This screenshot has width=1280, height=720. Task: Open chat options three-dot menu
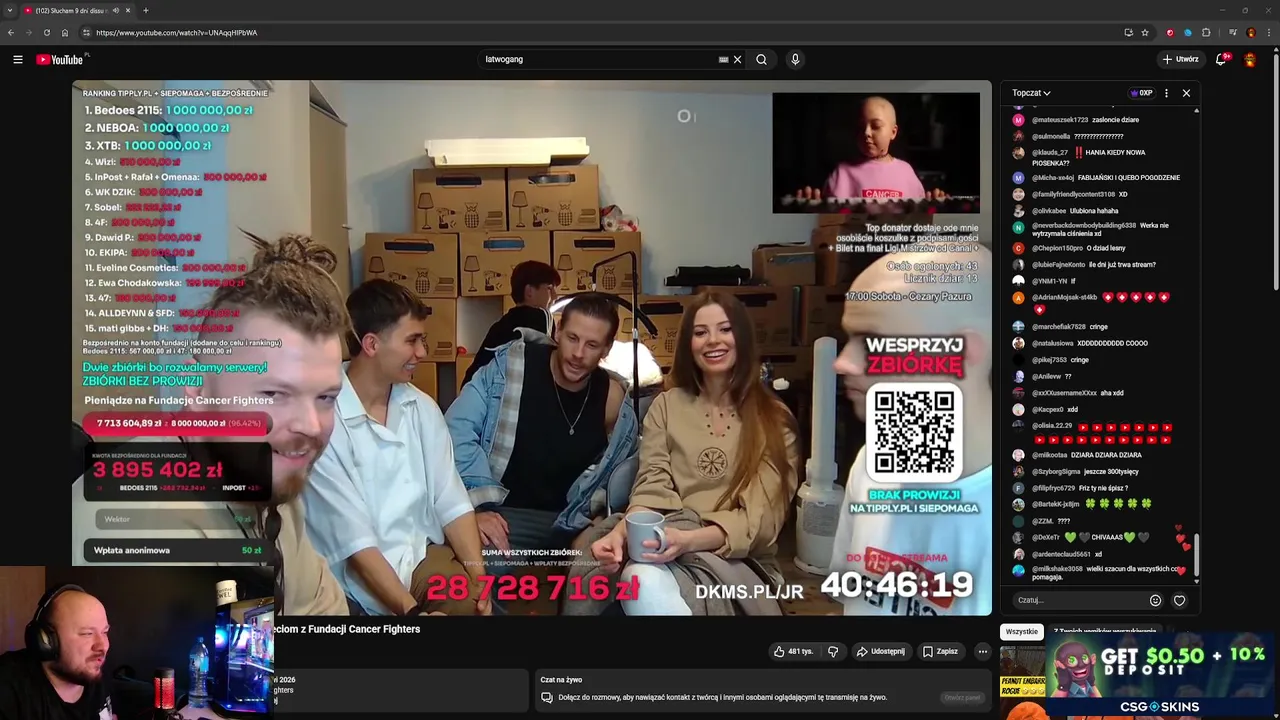[1166, 93]
